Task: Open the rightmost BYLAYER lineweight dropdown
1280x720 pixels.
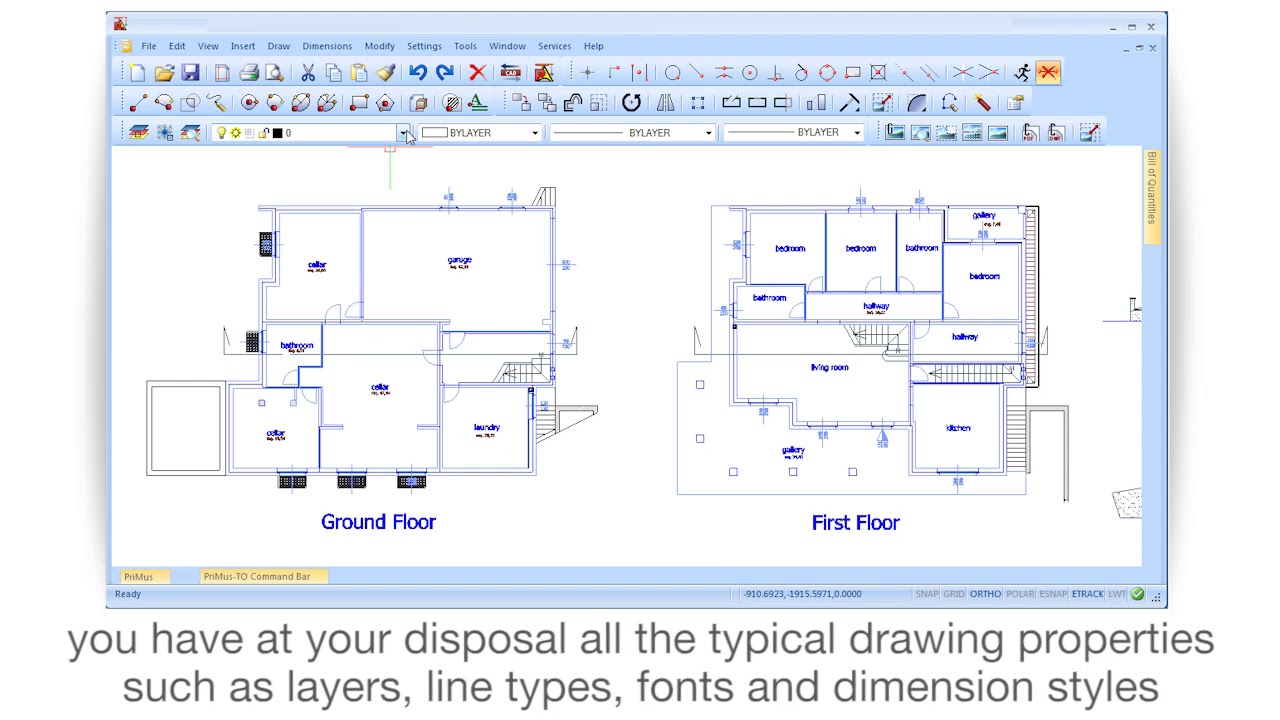Action: tap(856, 133)
